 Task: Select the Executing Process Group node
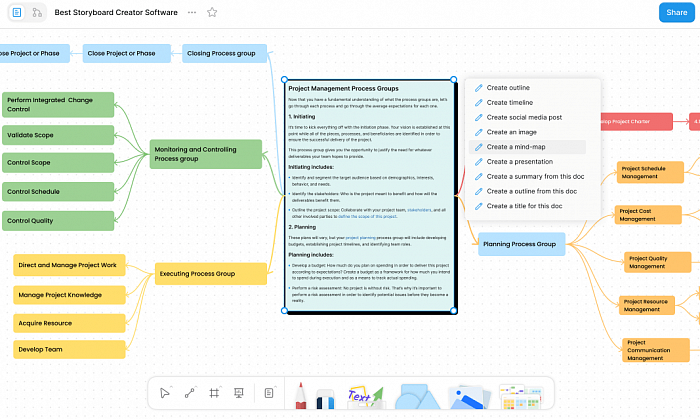(211, 274)
